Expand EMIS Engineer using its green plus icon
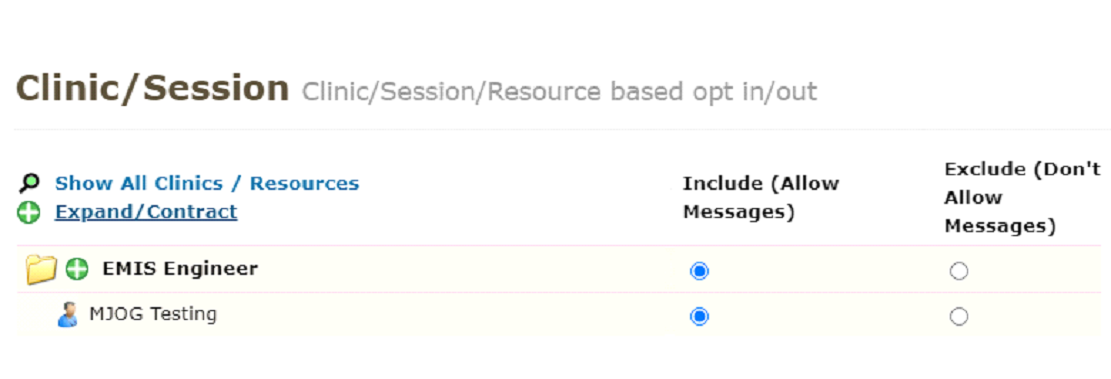1111x379 pixels. click(x=77, y=269)
